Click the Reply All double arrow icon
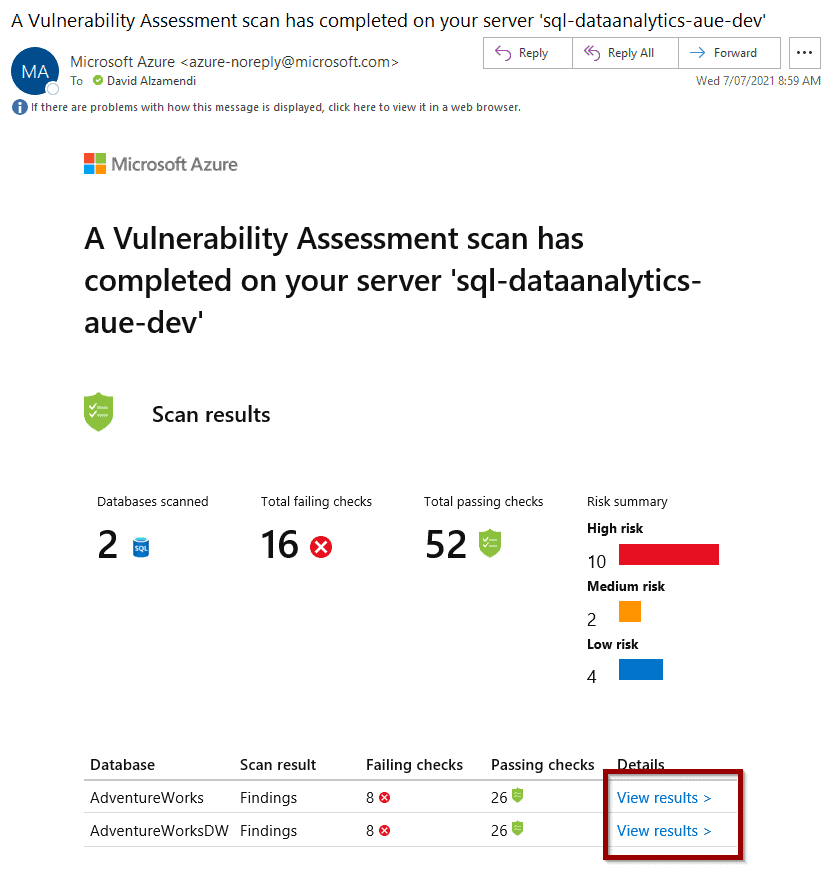 (592, 53)
